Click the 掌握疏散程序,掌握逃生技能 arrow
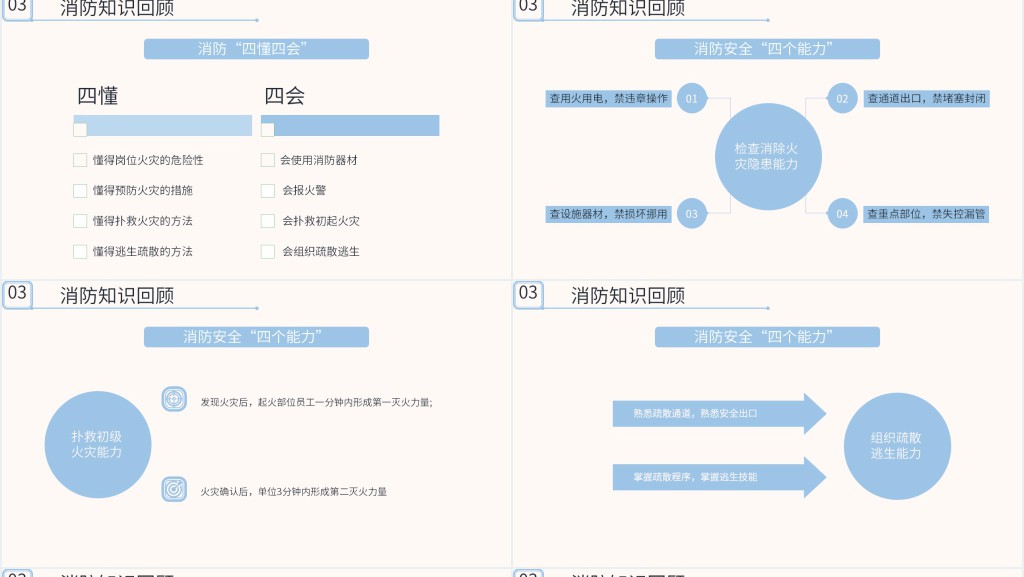1024x577 pixels. click(719, 477)
